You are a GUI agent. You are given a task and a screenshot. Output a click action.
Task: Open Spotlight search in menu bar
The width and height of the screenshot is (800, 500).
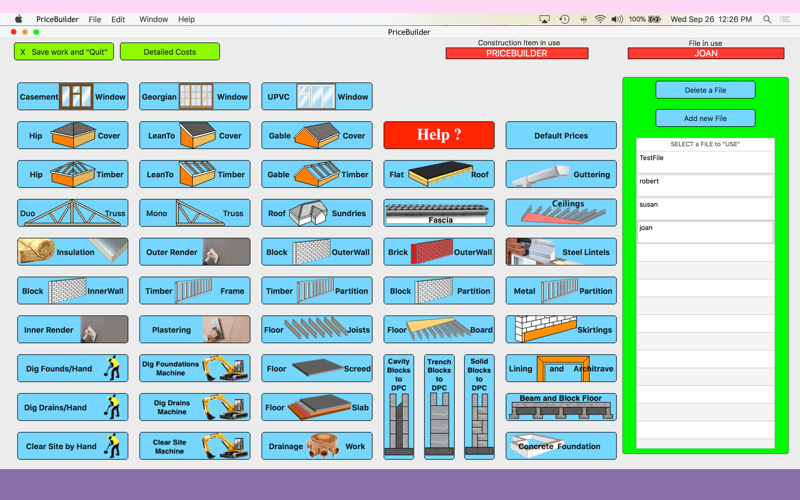point(767,19)
